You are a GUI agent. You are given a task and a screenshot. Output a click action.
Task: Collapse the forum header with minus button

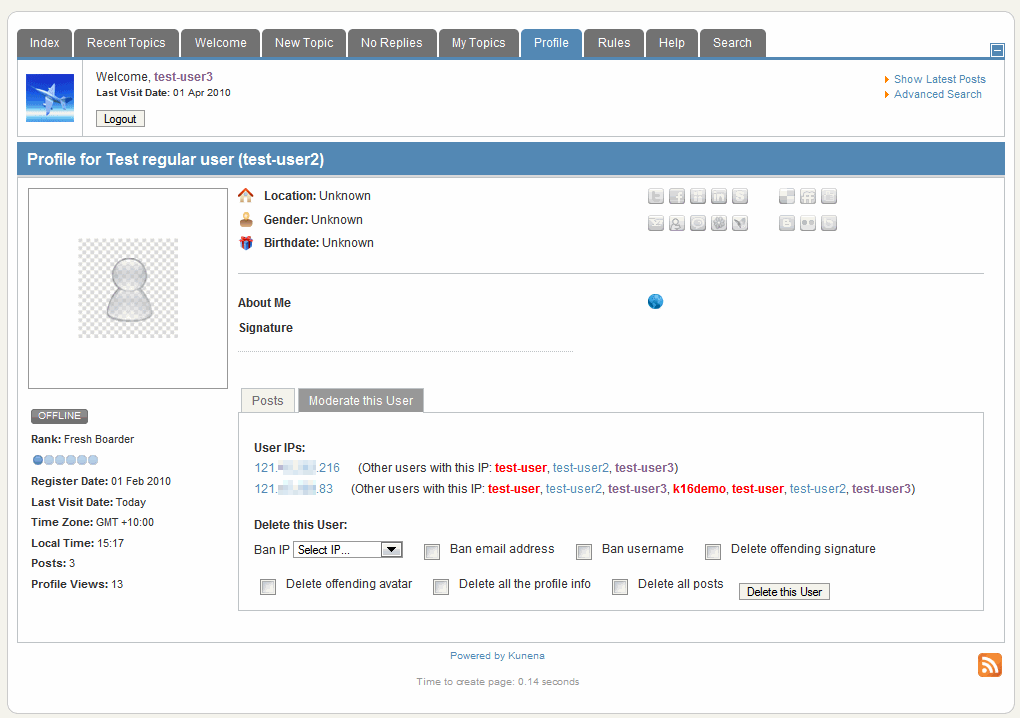pos(996,50)
